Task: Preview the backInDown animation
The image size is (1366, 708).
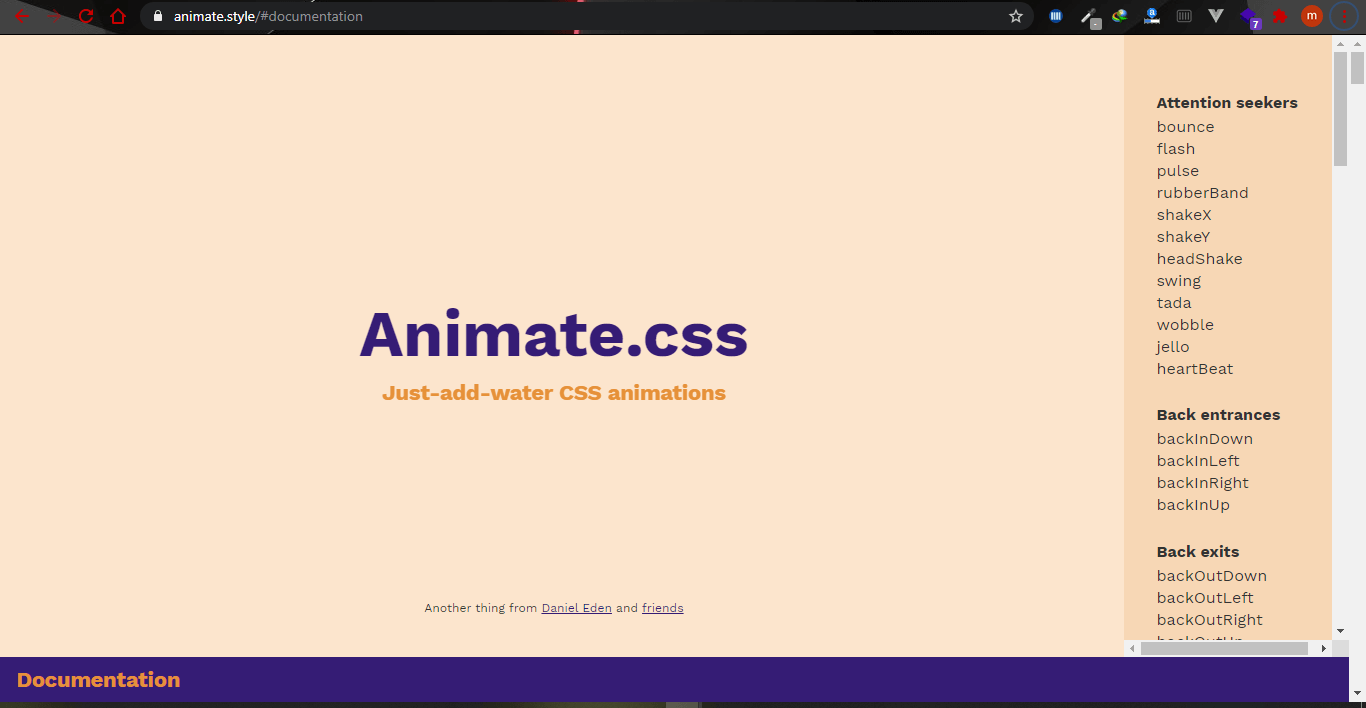Action: tap(1205, 439)
